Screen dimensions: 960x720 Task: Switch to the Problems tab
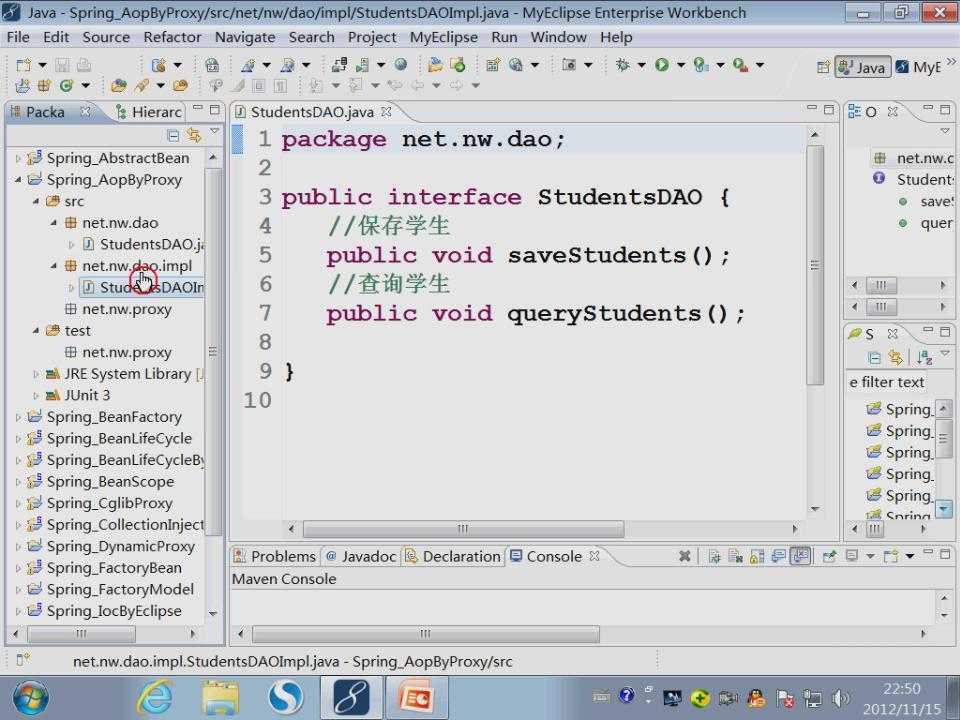275,557
